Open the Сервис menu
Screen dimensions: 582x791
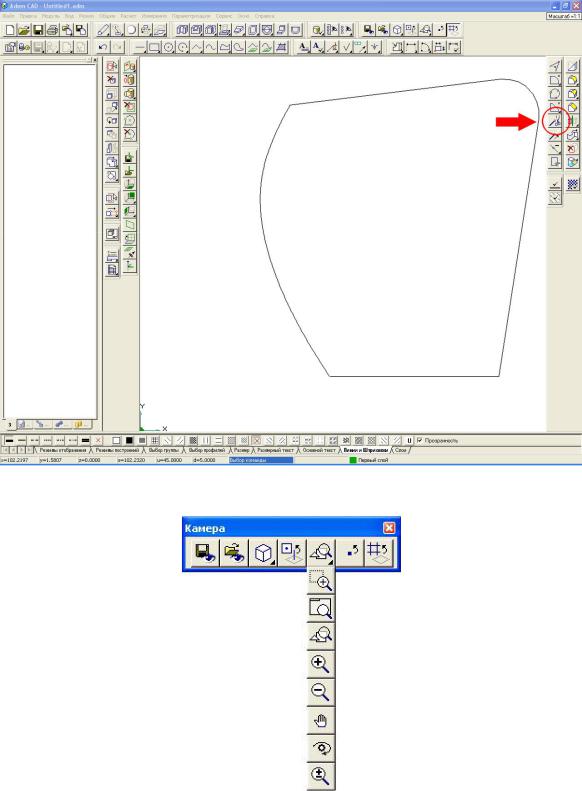pos(224,16)
